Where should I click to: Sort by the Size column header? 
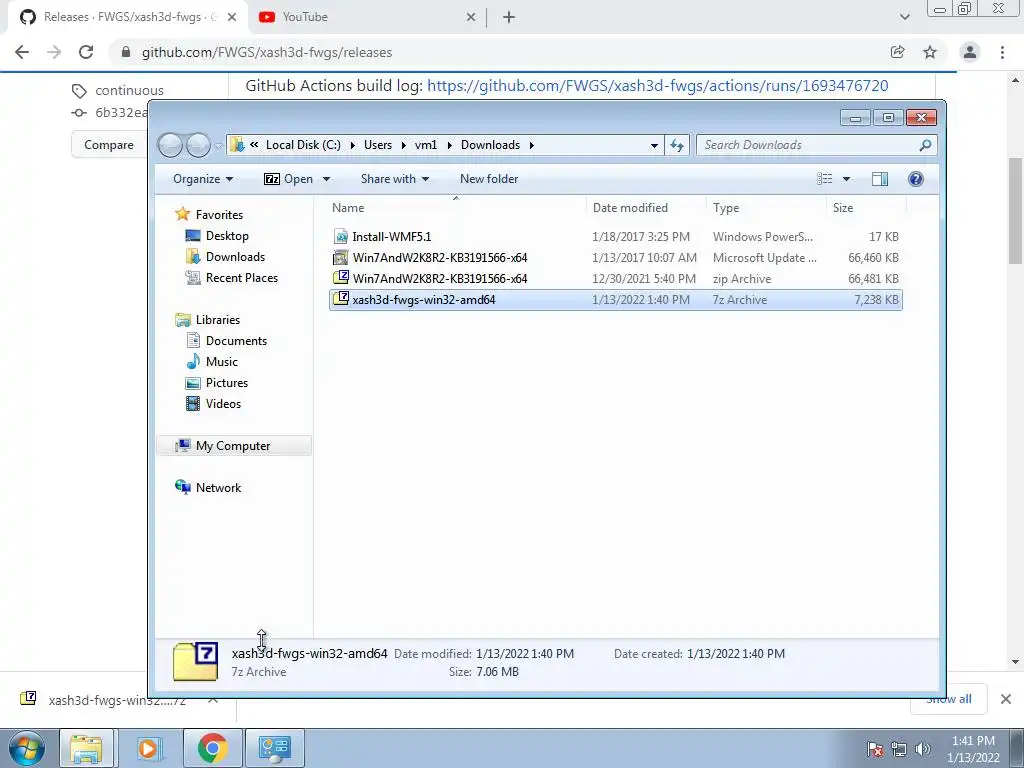[x=866, y=208]
